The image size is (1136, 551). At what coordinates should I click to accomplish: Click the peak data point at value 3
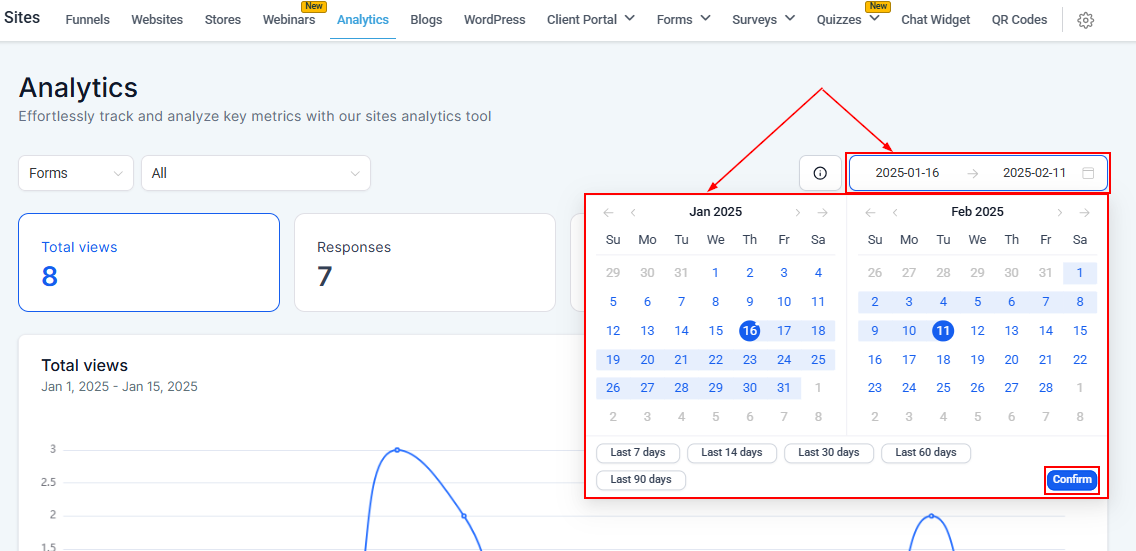point(397,450)
